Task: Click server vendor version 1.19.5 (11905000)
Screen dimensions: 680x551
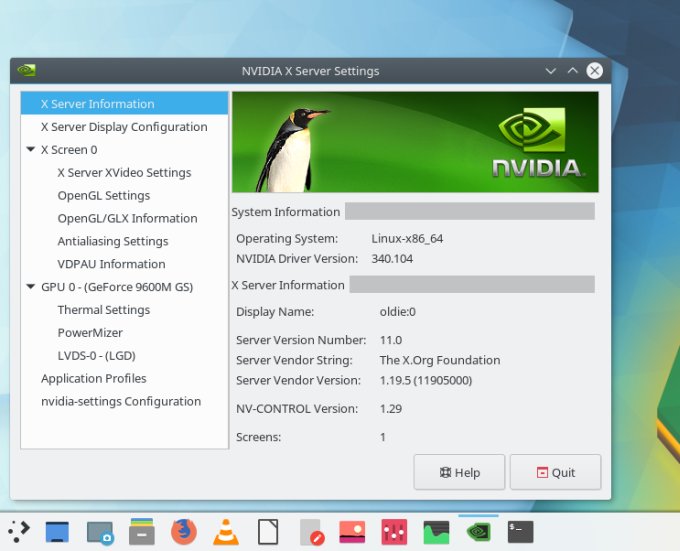Action: click(x=425, y=380)
